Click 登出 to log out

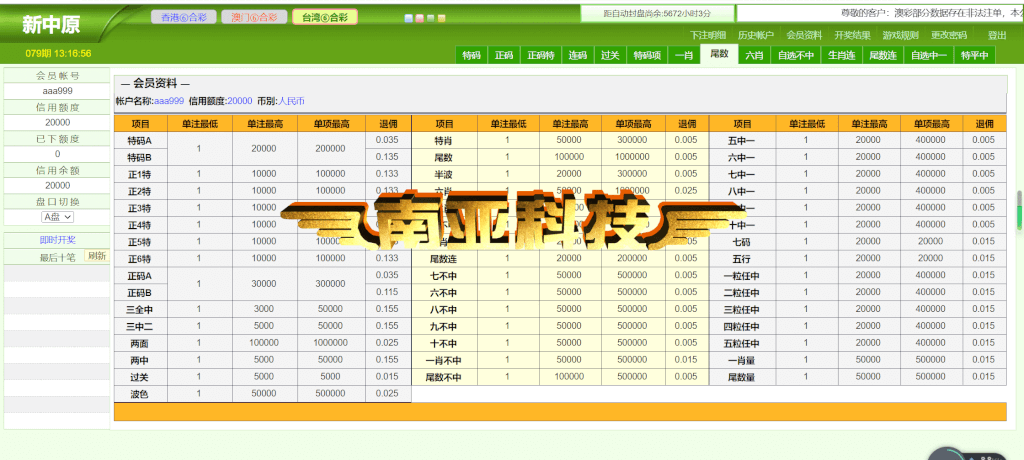click(x=997, y=35)
